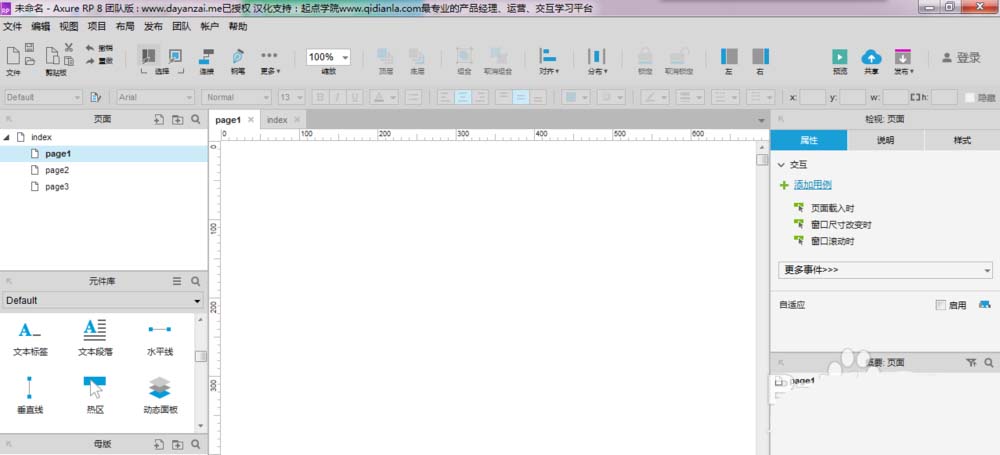Image resolution: width=1000 pixels, height=455 pixels.
Task: Open the Arial font dropdown
Action: pyautogui.click(x=156, y=97)
